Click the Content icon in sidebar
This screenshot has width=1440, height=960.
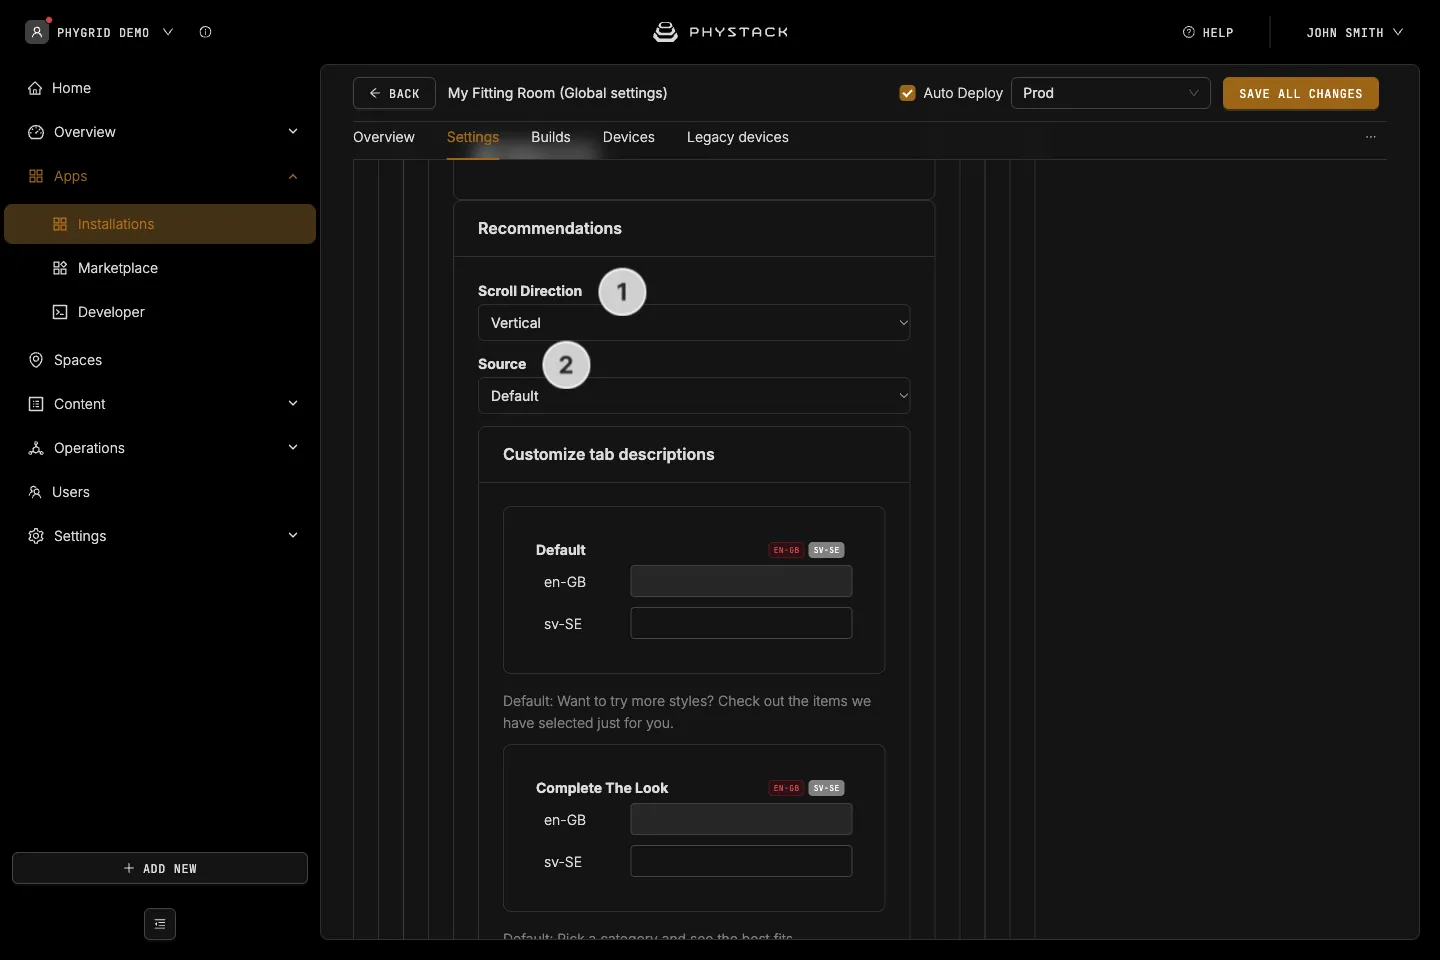click(36, 404)
